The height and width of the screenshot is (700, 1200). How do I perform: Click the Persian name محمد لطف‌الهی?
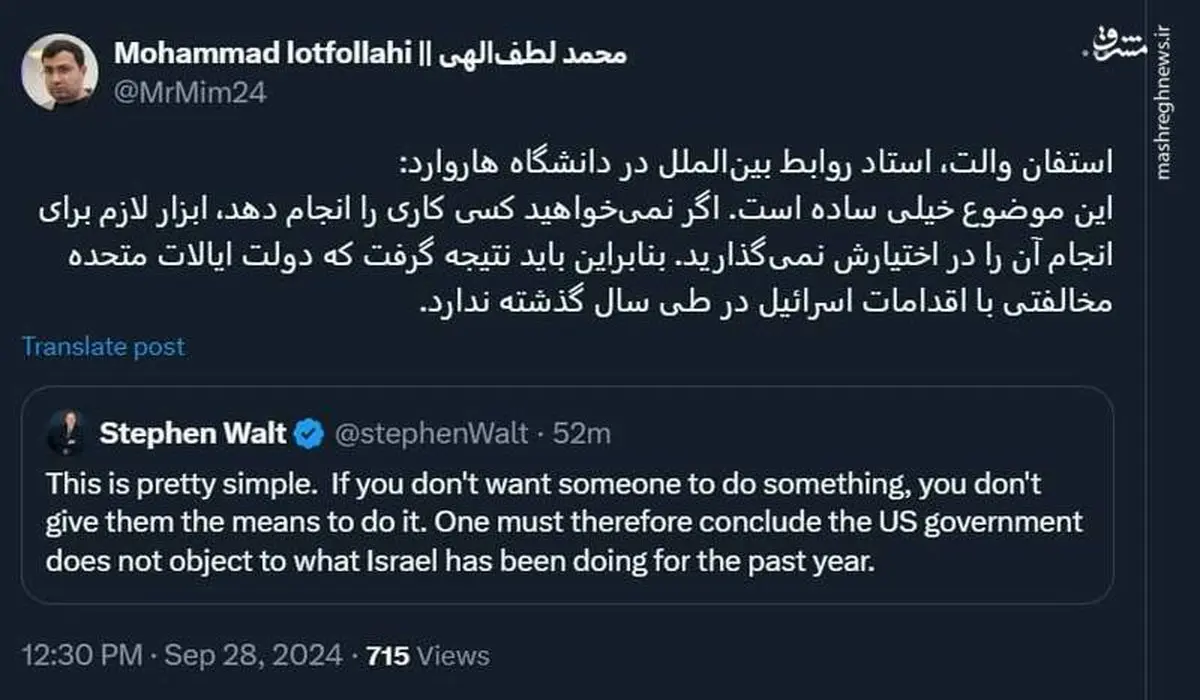(x=534, y=53)
